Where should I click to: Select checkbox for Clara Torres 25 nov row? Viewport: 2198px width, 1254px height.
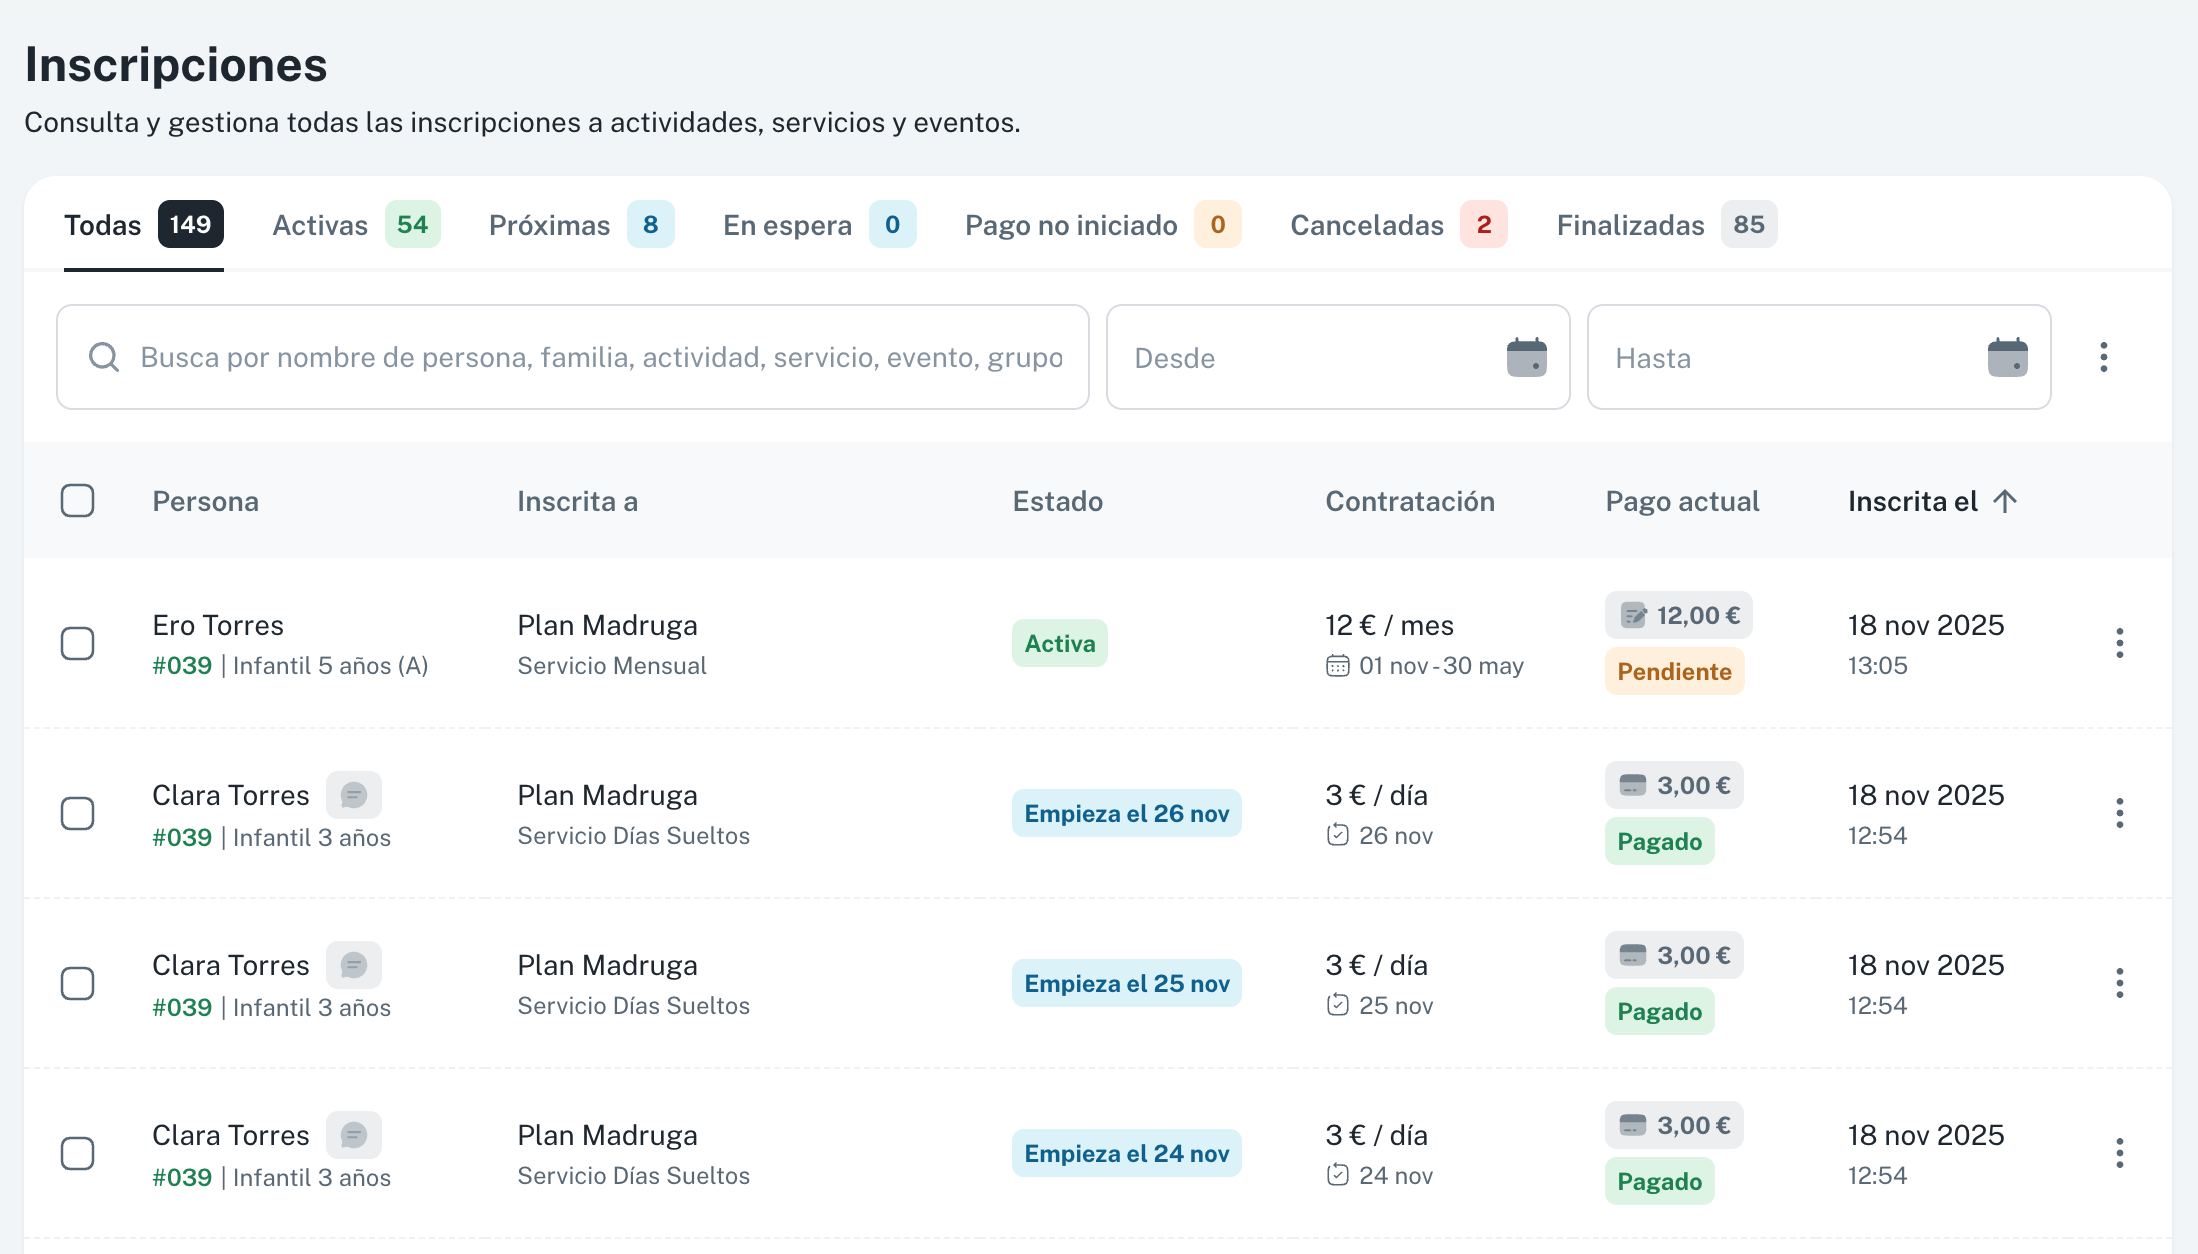pos(78,983)
